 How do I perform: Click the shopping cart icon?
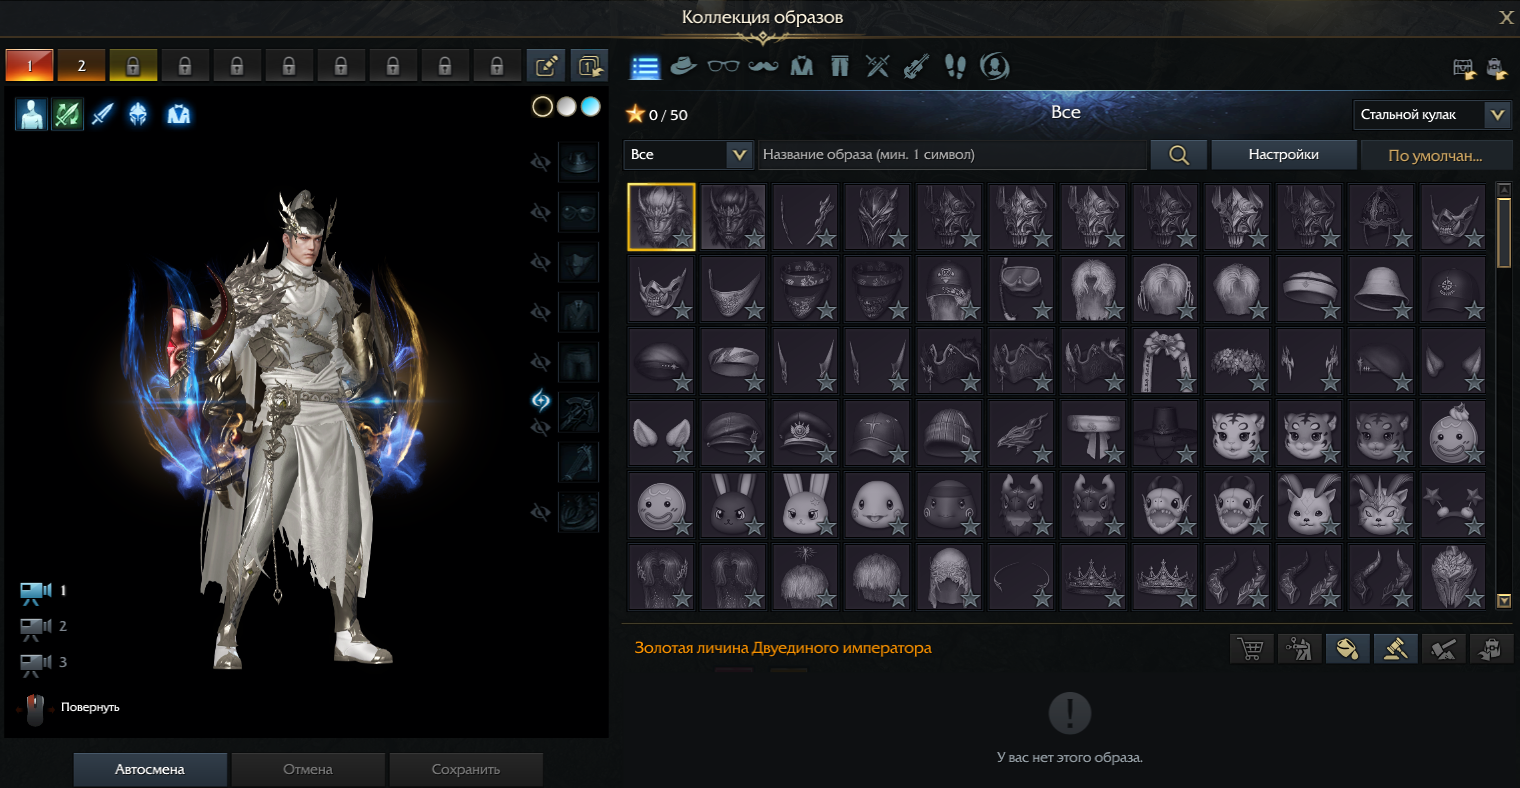coord(1250,649)
